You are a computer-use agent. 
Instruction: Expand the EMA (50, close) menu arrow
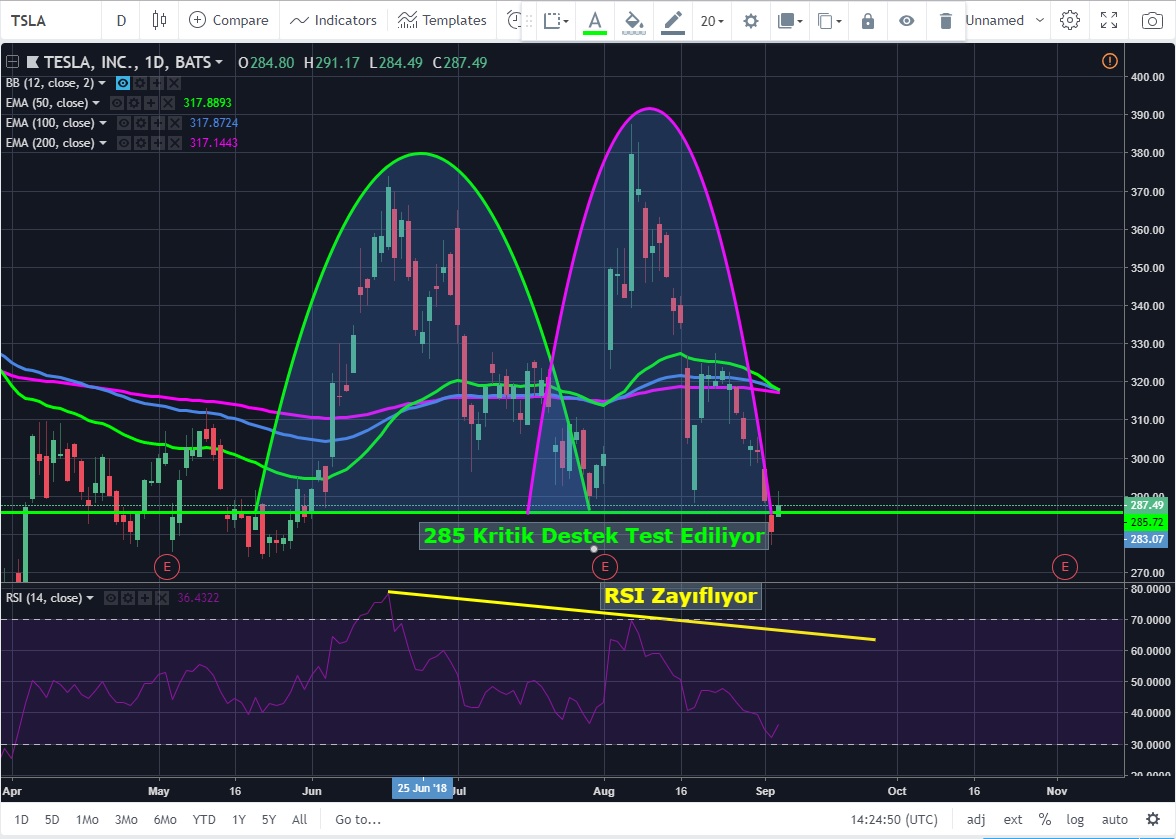96,103
